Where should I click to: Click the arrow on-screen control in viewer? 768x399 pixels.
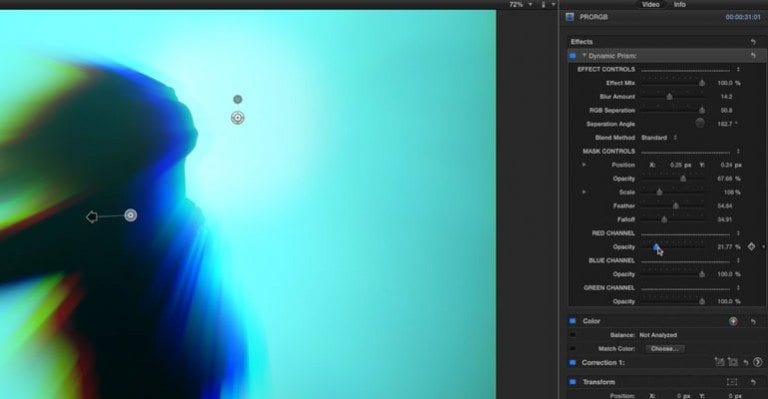pos(92,216)
